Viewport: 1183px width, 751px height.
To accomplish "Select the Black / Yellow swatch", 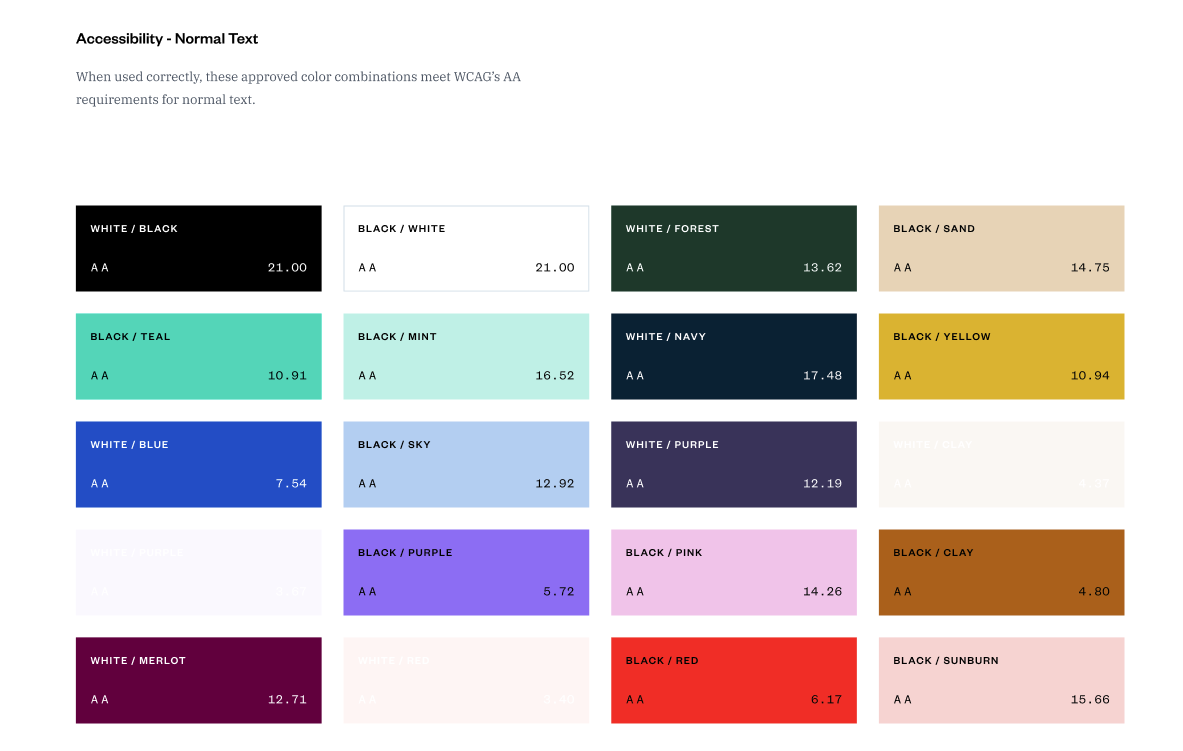I will tap(1001, 356).
